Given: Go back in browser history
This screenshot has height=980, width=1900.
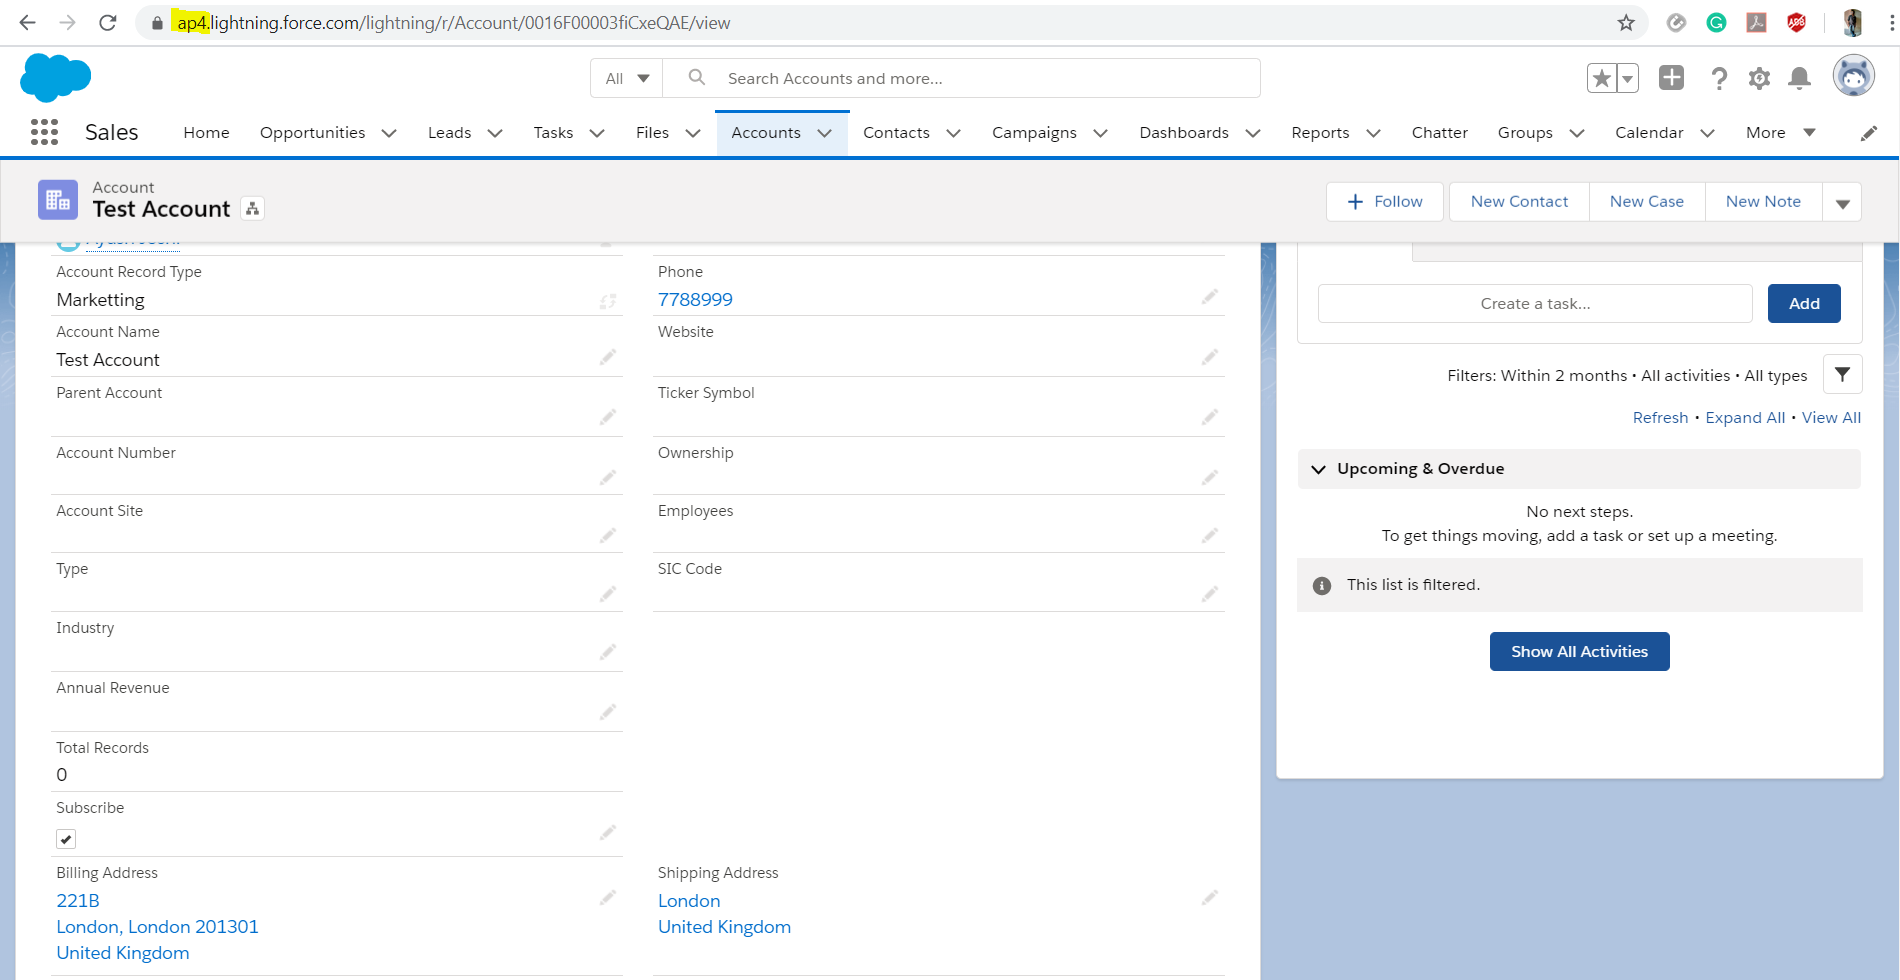Looking at the screenshot, I should 27,22.
